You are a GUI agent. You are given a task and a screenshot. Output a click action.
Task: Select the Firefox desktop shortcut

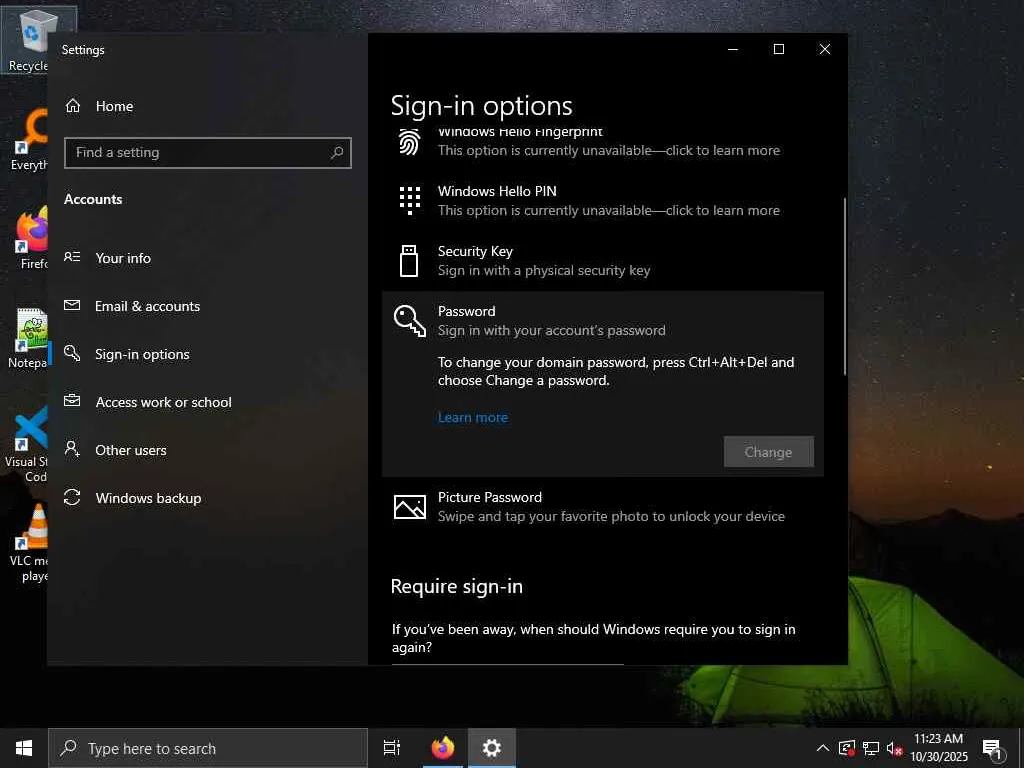[x=31, y=238]
